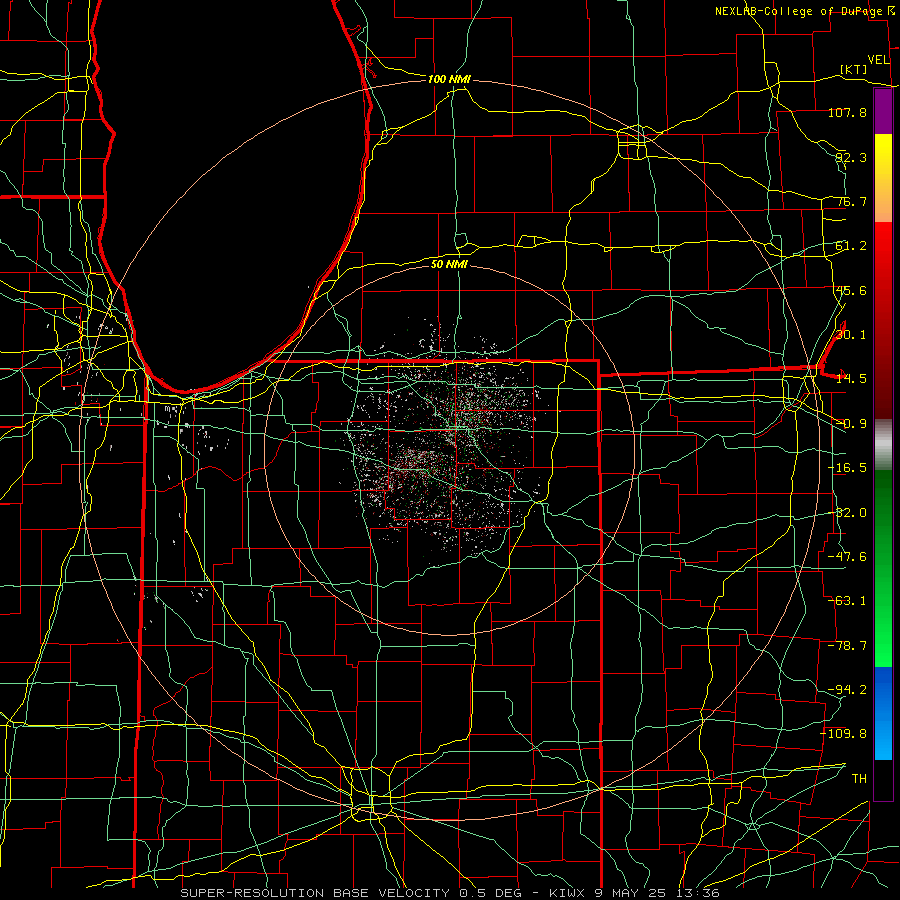The height and width of the screenshot is (900, 900).
Task: Click the 76.7 legend value
Action: click(851, 201)
